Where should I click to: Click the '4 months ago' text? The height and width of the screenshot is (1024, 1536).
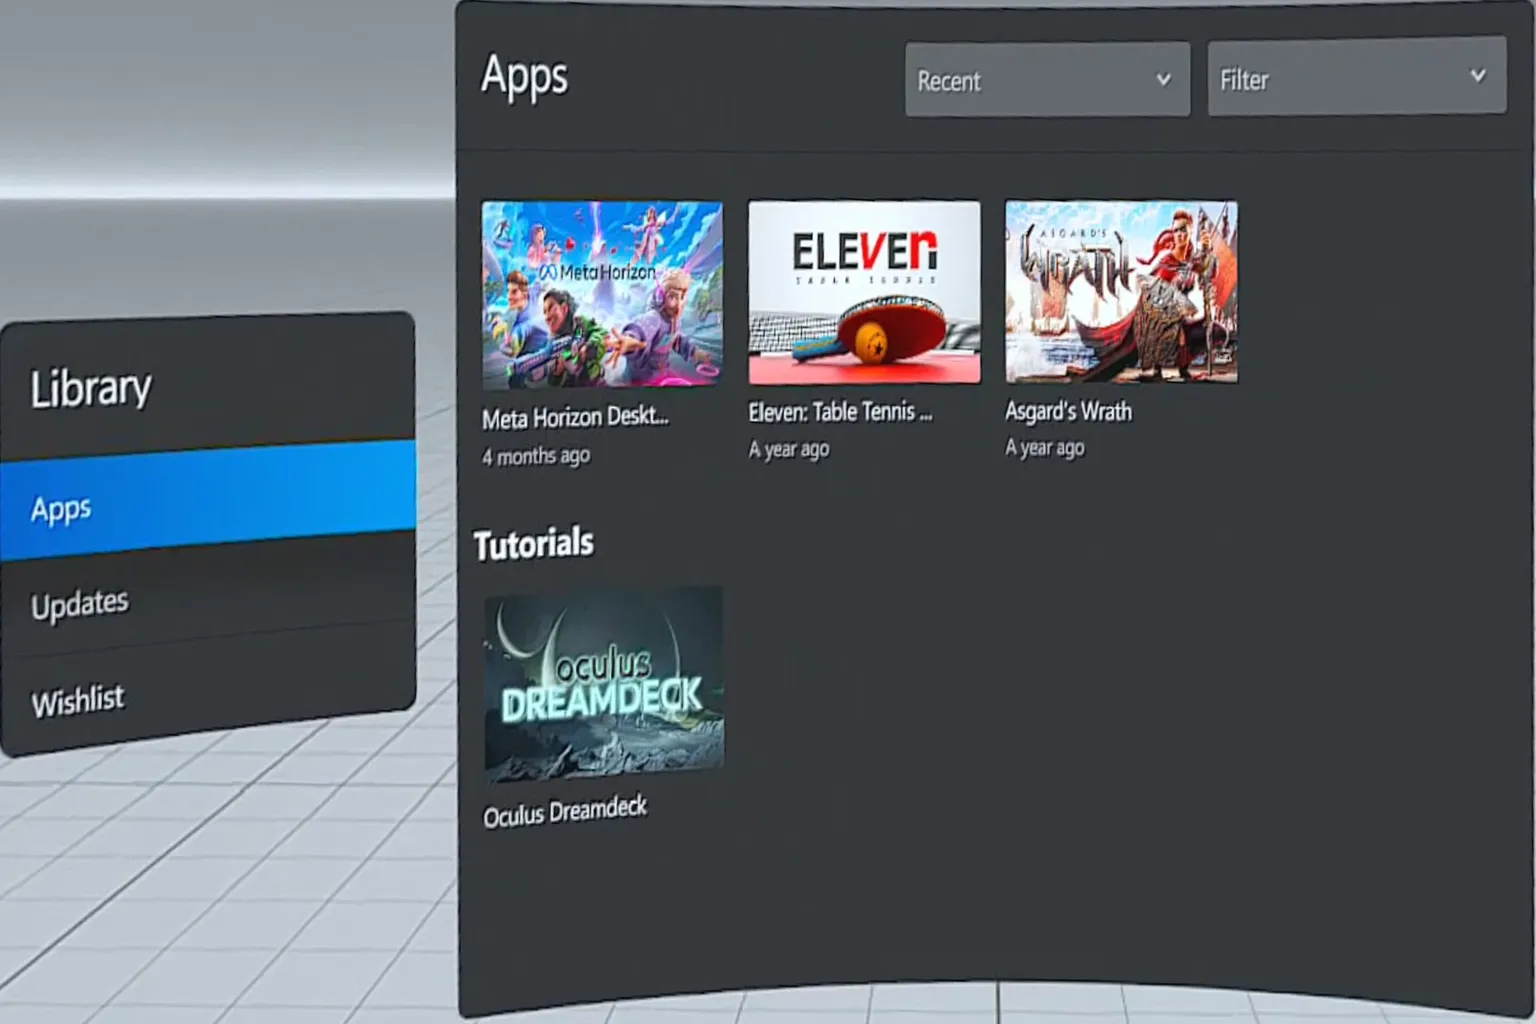(x=536, y=456)
